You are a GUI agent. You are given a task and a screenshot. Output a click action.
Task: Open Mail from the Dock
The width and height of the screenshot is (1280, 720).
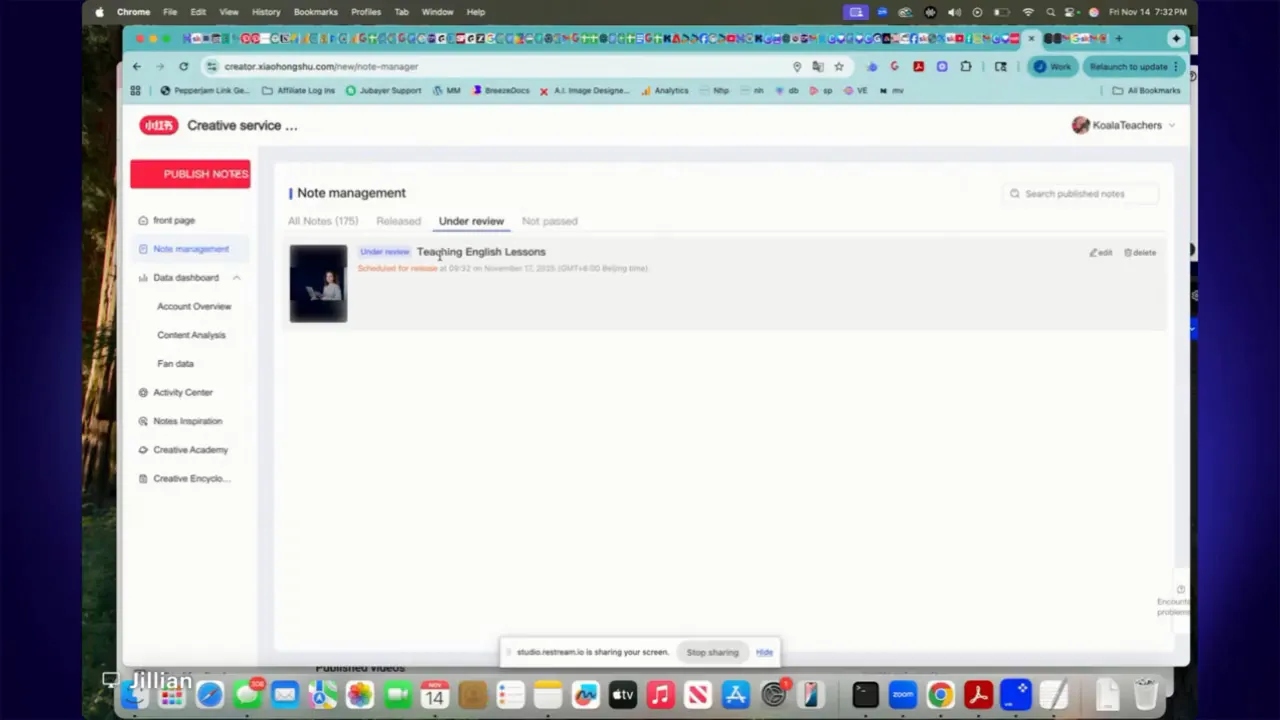point(285,694)
